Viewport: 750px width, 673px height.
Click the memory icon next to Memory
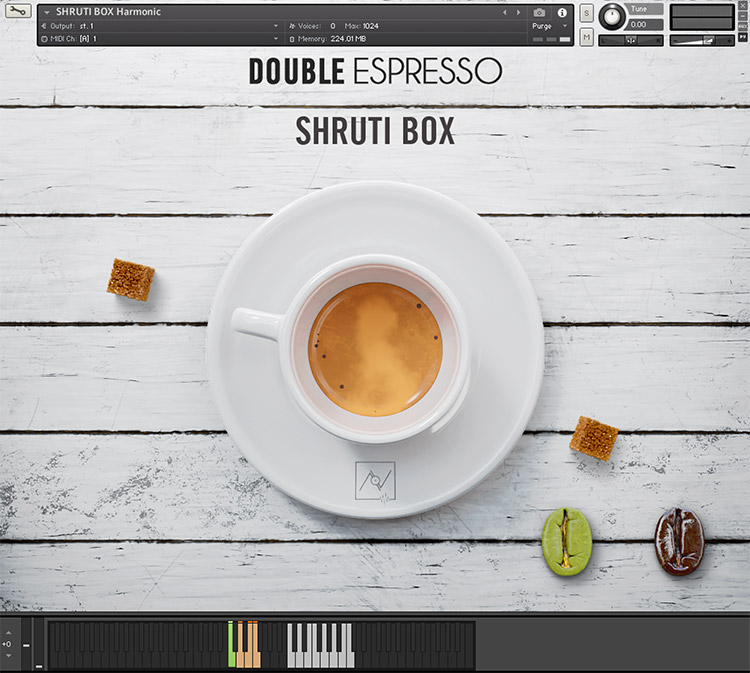(292, 39)
